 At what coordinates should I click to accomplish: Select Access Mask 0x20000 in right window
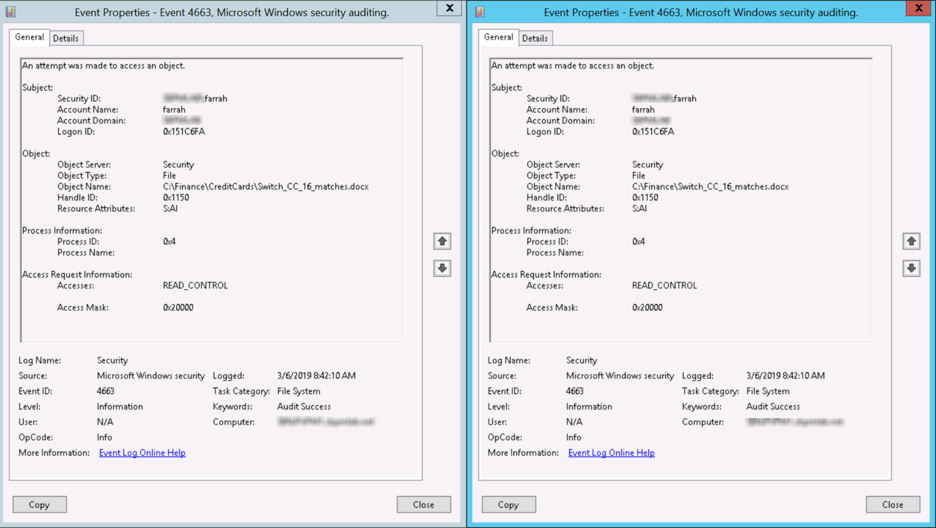647,308
